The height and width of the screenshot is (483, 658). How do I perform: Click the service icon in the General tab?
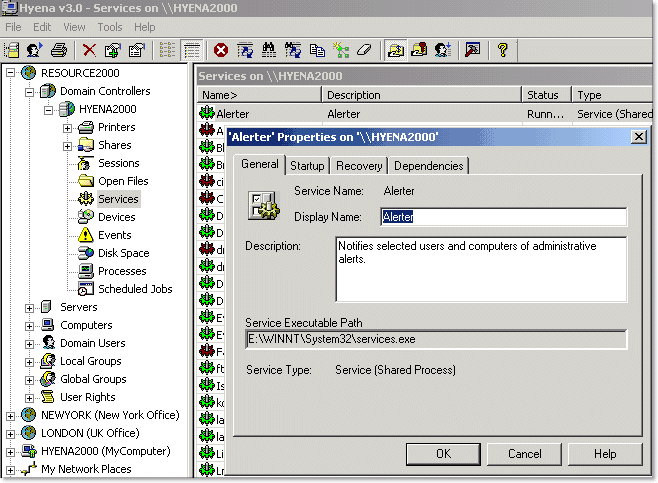pos(264,205)
